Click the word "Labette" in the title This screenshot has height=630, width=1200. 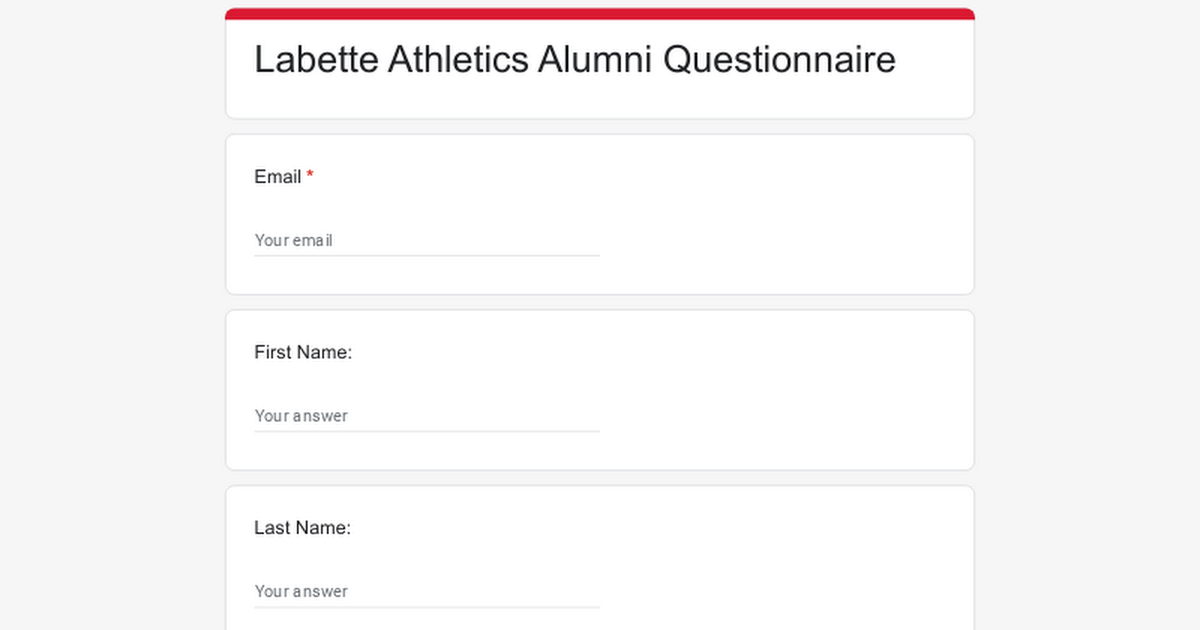click(x=316, y=60)
